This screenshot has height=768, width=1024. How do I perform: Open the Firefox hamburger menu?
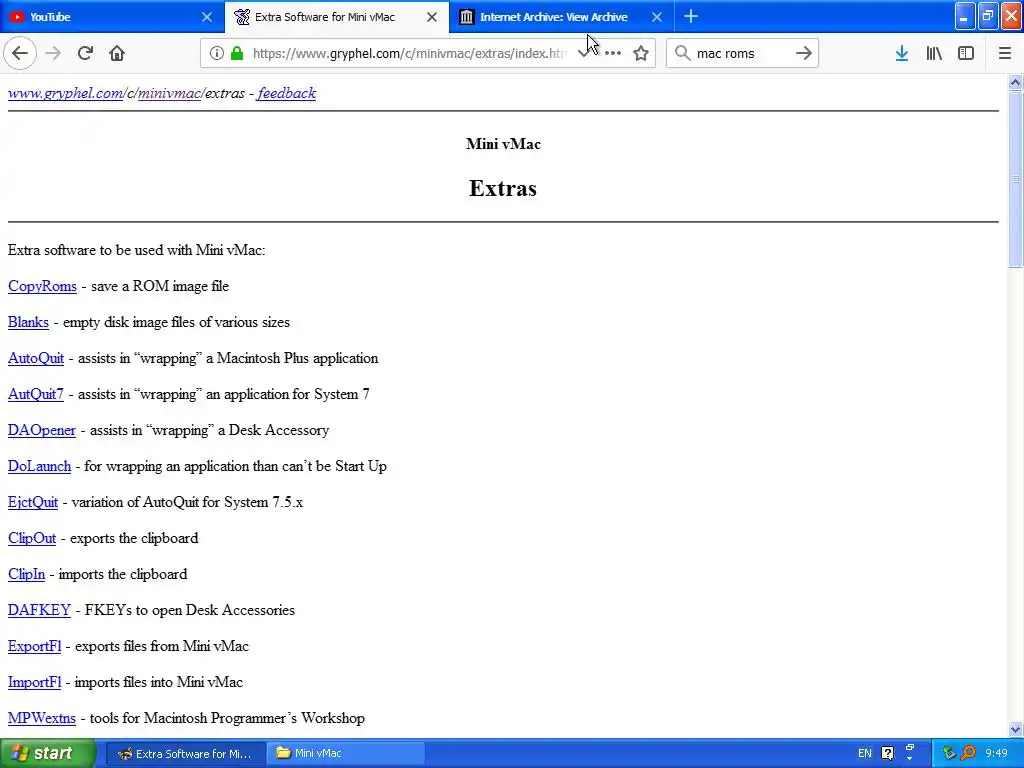tap(1004, 54)
